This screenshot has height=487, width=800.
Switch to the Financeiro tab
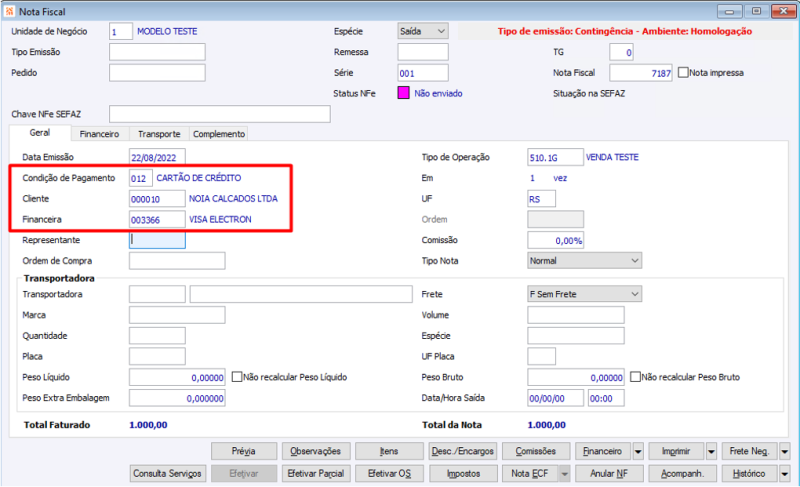pyautogui.click(x=99, y=134)
